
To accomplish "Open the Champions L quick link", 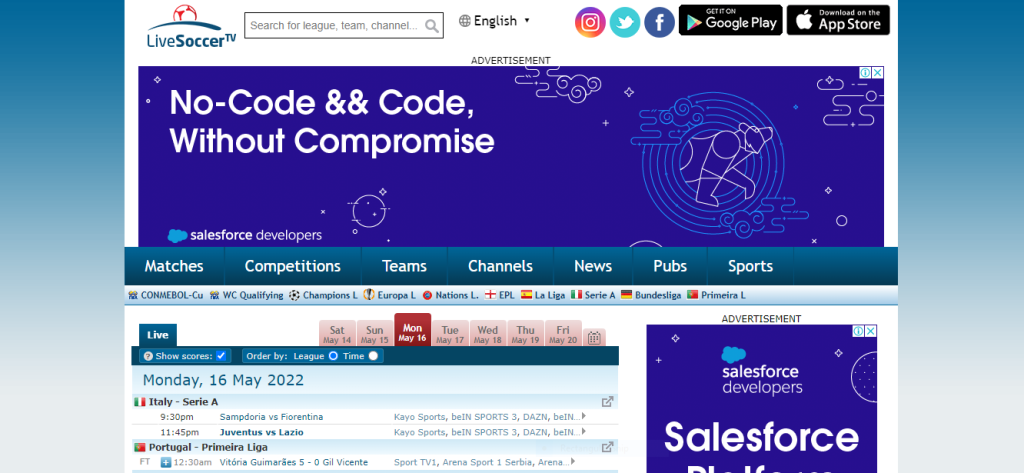I will pyautogui.click(x=323, y=295).
